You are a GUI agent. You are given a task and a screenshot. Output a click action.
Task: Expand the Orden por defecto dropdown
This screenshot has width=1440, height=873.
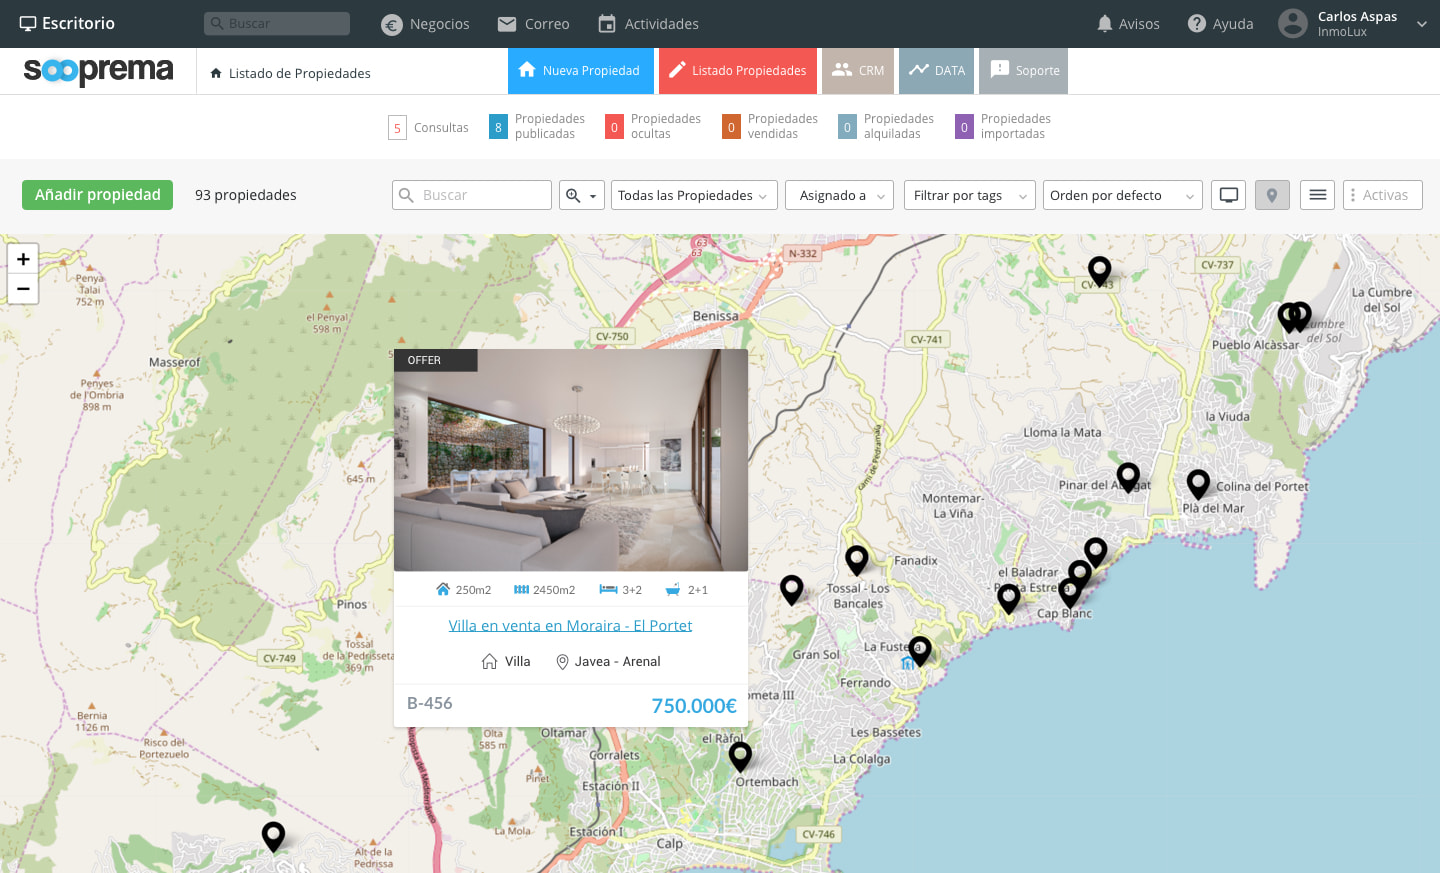[1122, 195]
